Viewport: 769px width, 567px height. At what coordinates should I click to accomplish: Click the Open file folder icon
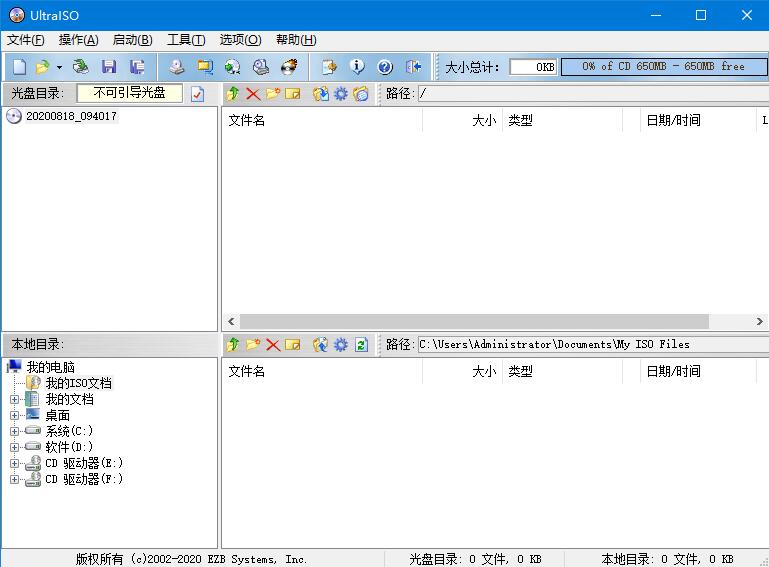[43, 67]
